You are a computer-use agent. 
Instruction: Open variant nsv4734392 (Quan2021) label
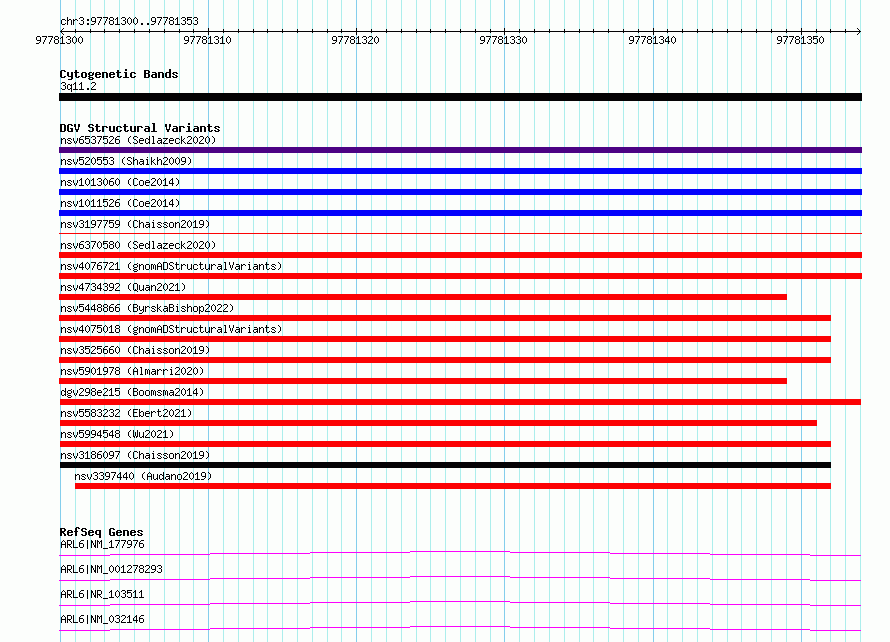pos(123,287)
